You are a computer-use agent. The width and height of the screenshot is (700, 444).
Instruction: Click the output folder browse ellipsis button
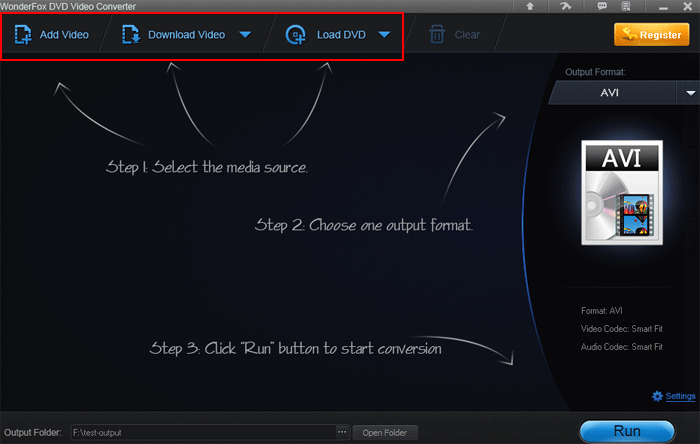[342, 432]
